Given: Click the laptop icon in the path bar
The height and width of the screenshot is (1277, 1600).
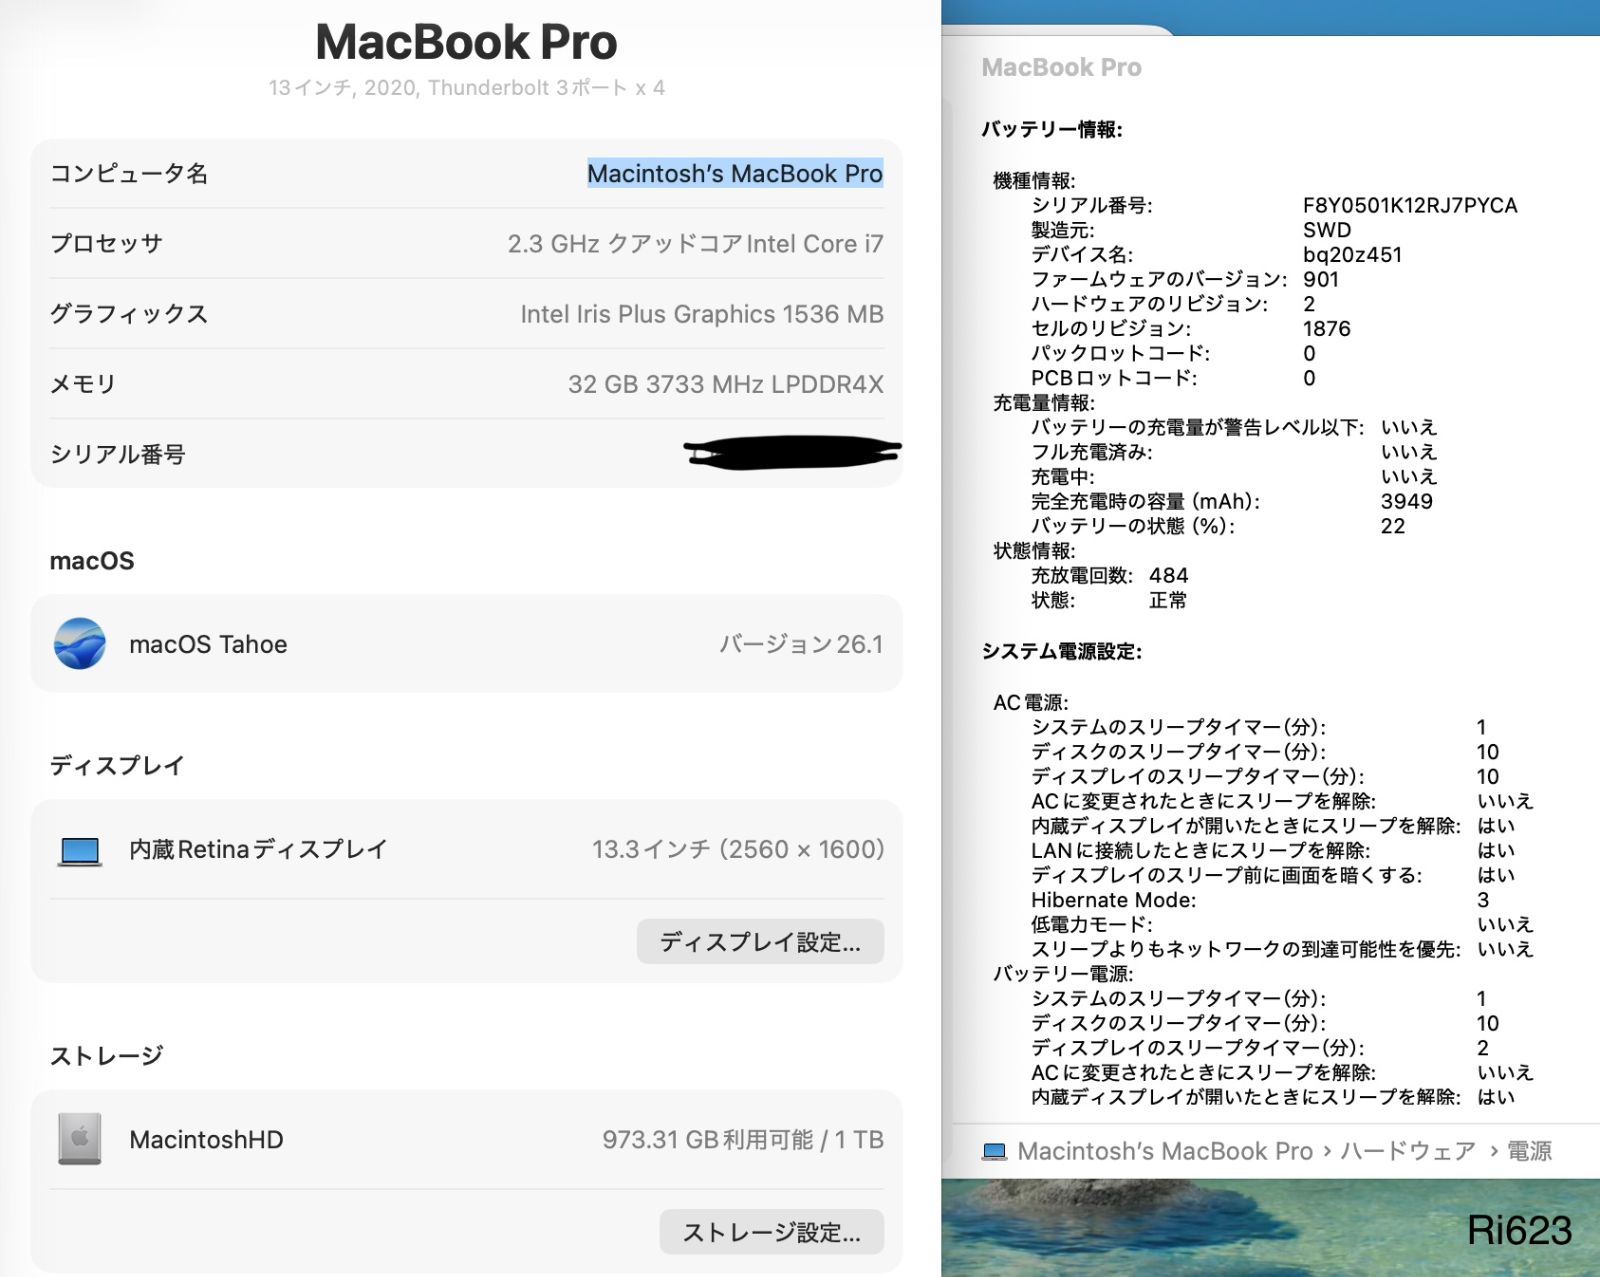Looking at the screenshot, I should point(994,1152).
